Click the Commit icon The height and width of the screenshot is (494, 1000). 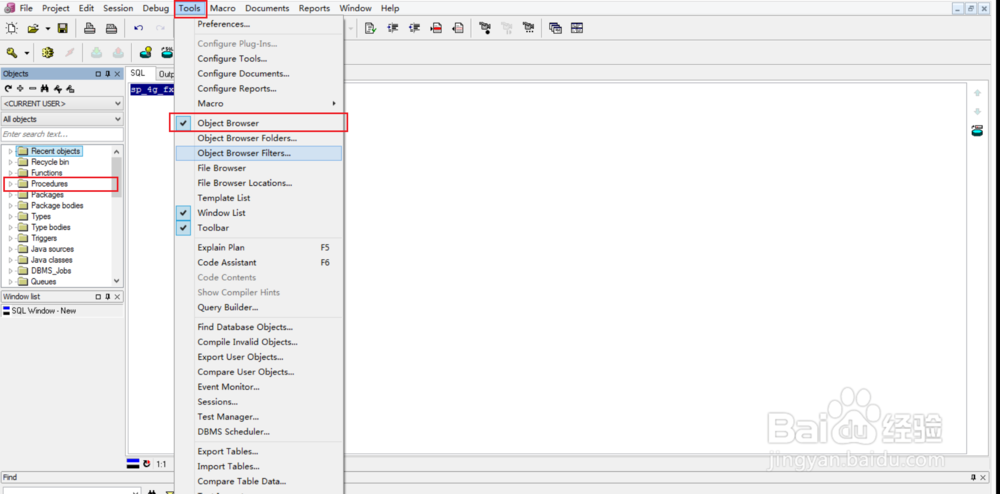[x=96, y=52]
